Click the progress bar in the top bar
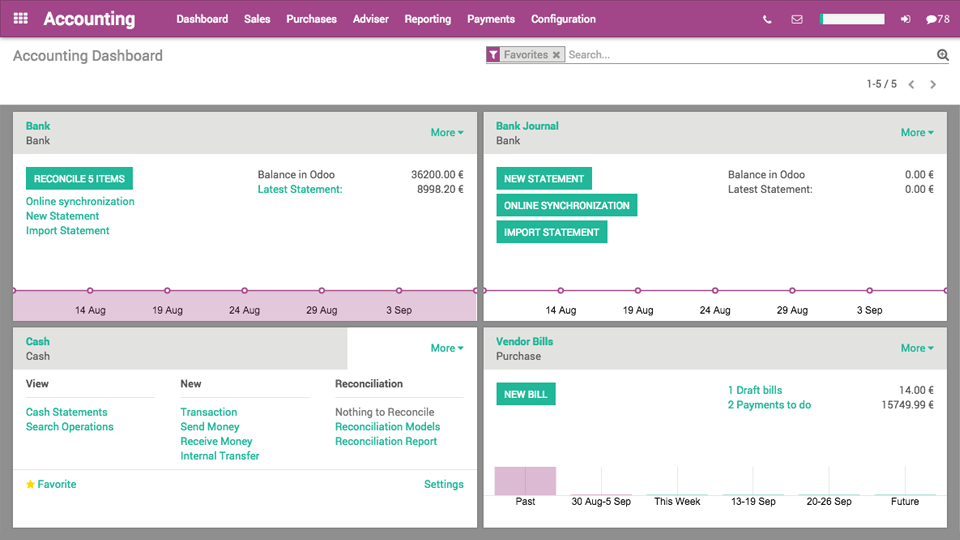This screenshot has width=960, height=540. pos(852,19)
